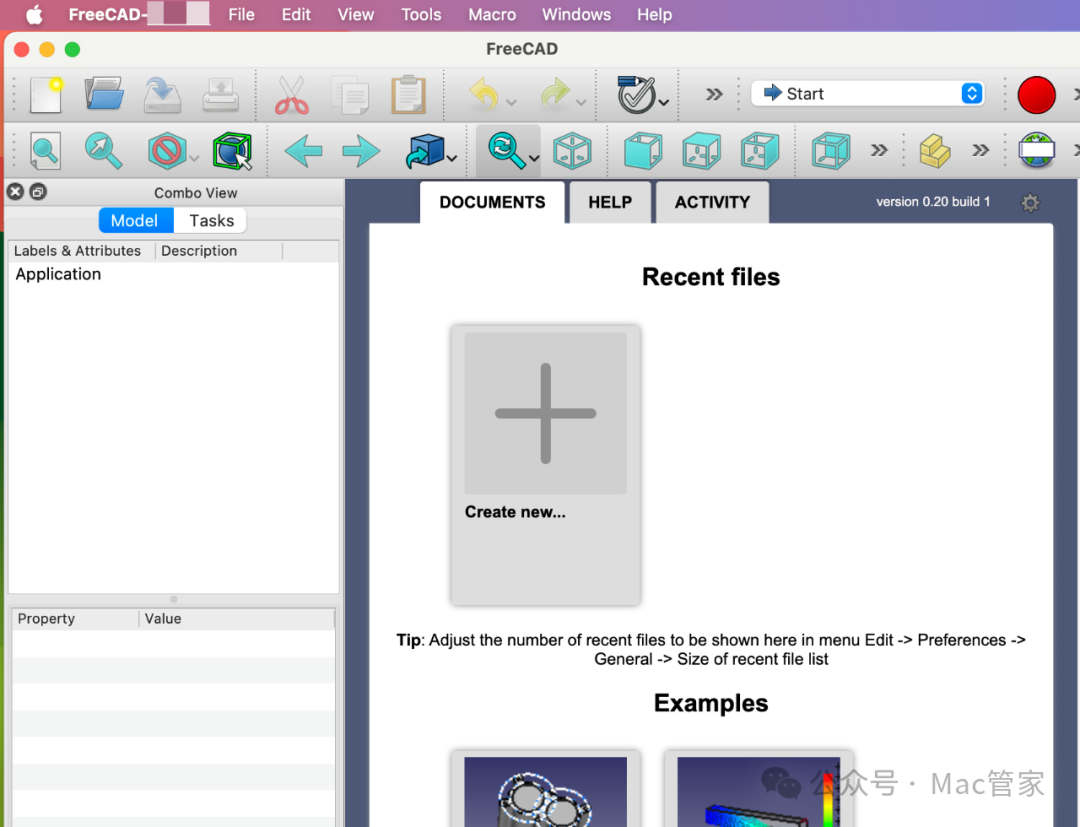This screenshot has height=827, width=1080.
Task: Select the Model tab in Combo View
Action: [135, 220]
